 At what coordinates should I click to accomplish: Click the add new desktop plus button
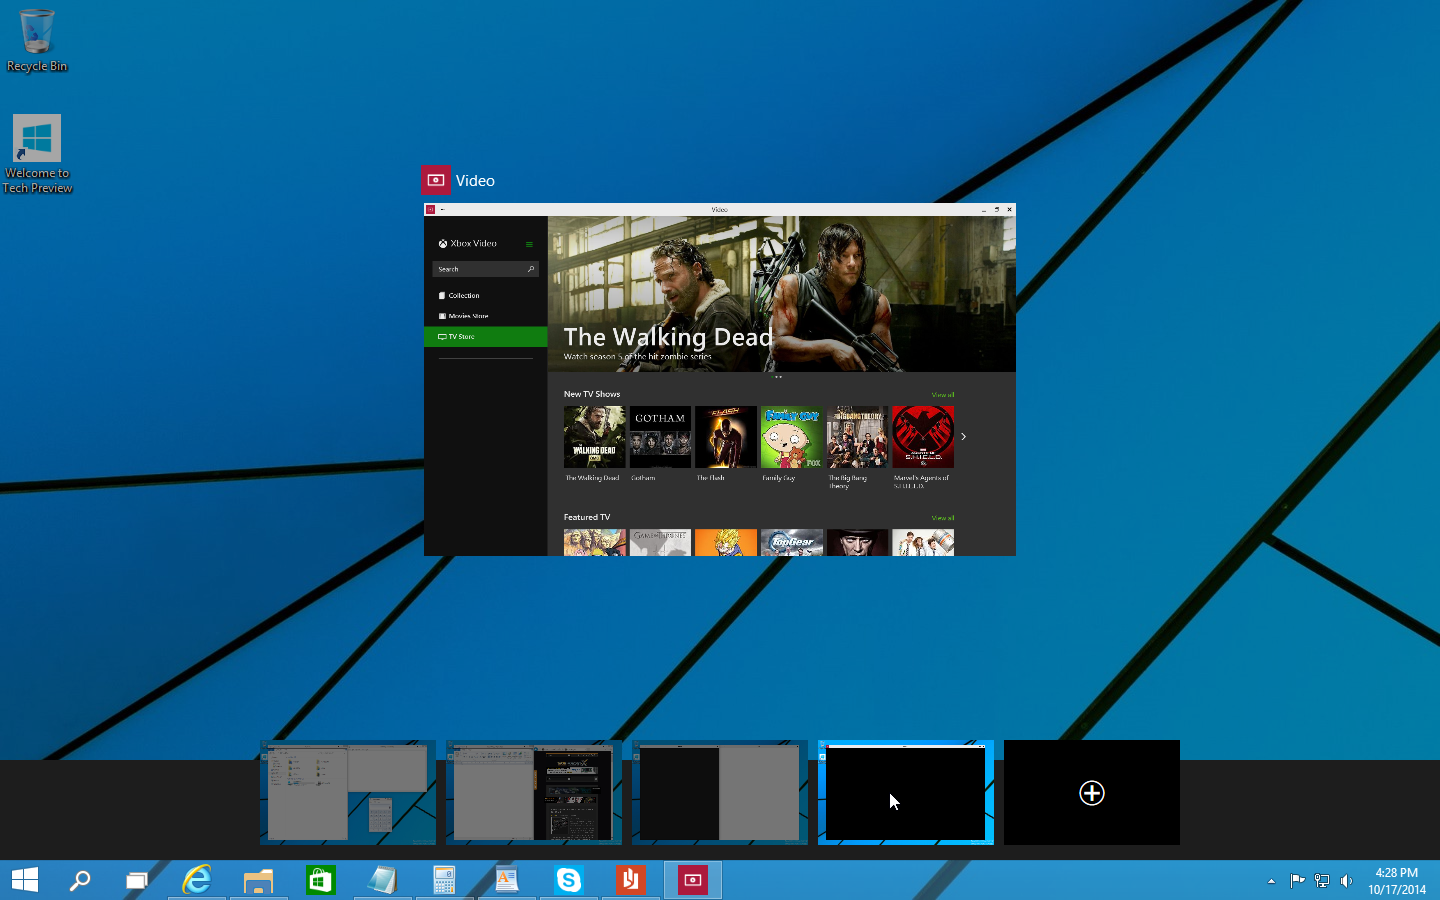point(1091,793)
